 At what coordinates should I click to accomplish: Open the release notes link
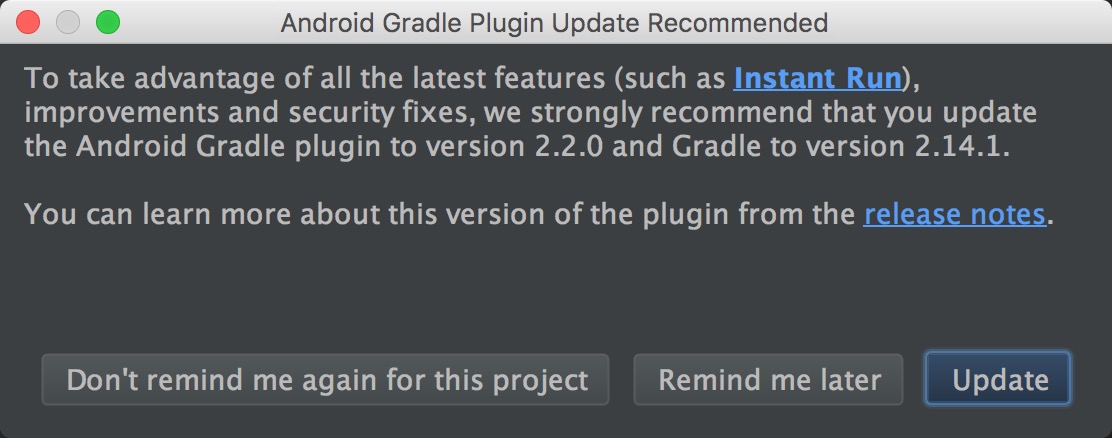954,214
